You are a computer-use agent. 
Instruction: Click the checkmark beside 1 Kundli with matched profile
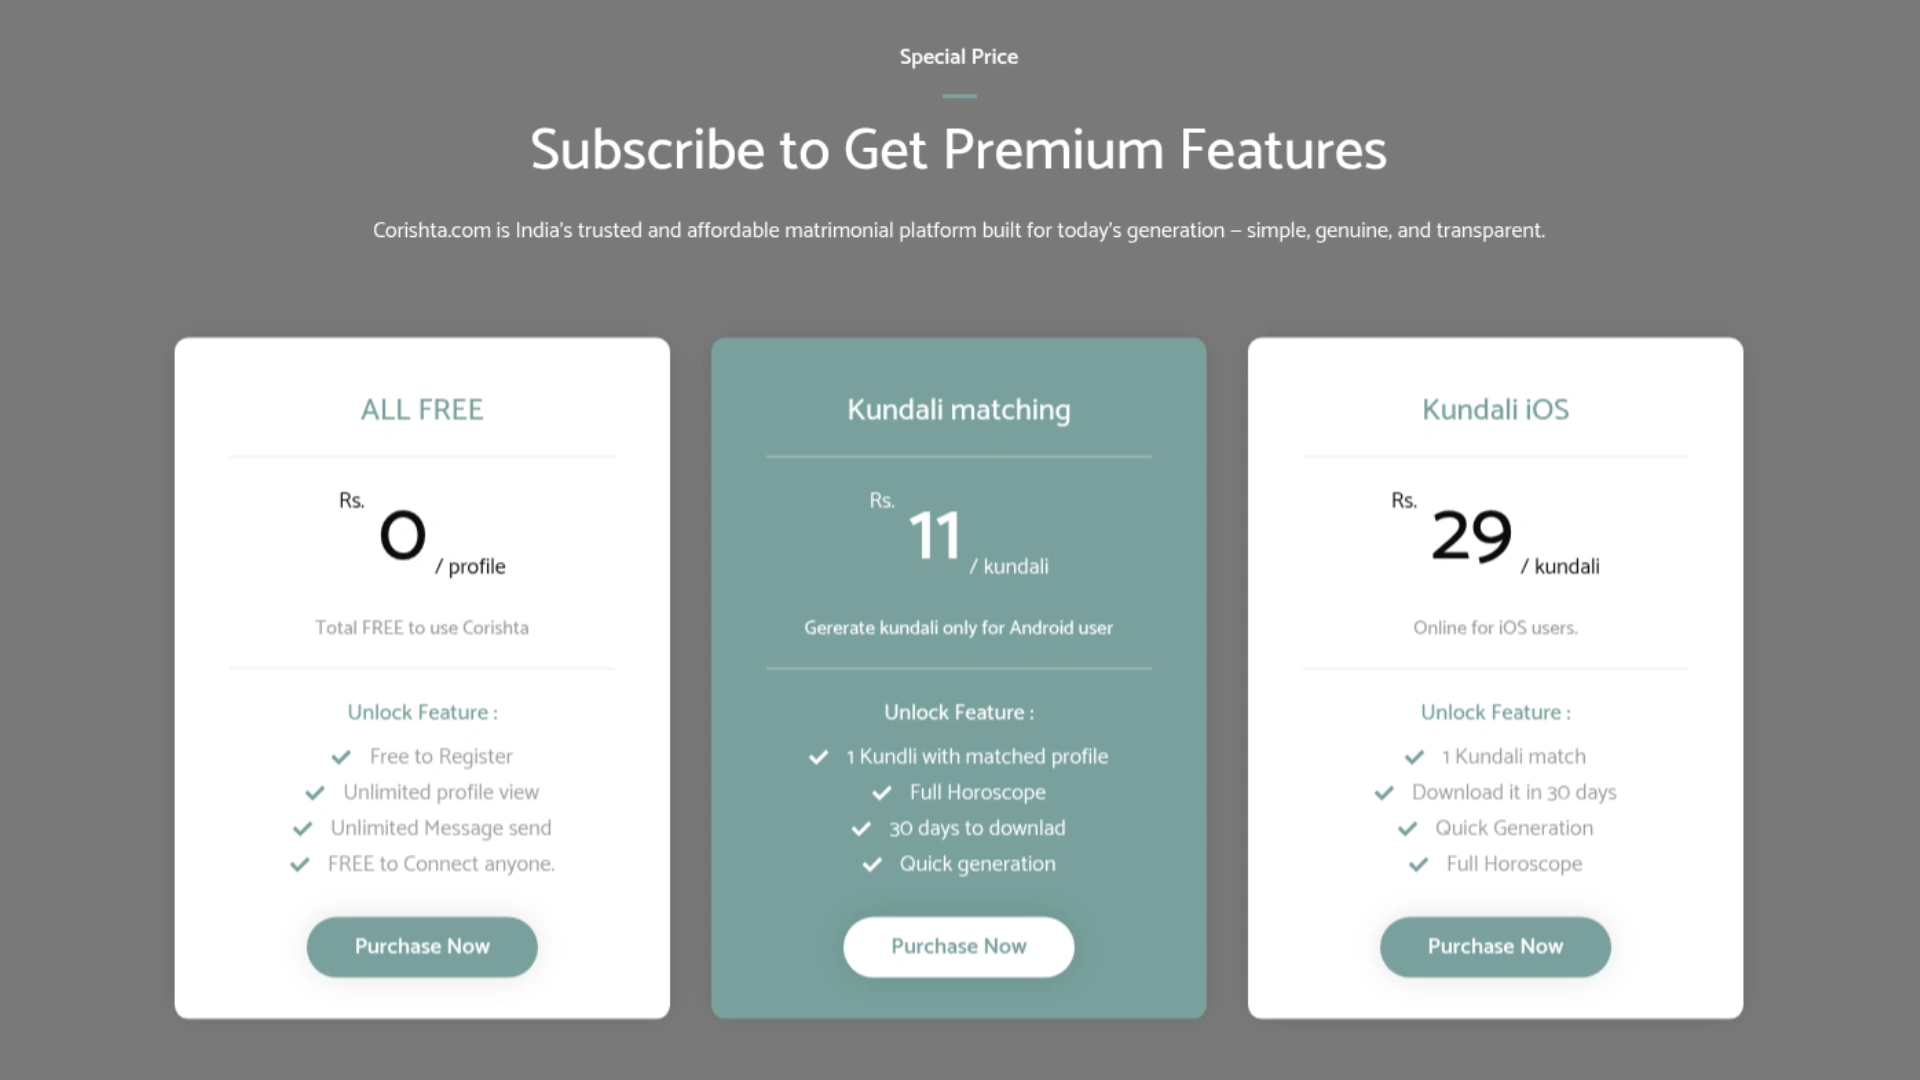(x=818, y=757)
